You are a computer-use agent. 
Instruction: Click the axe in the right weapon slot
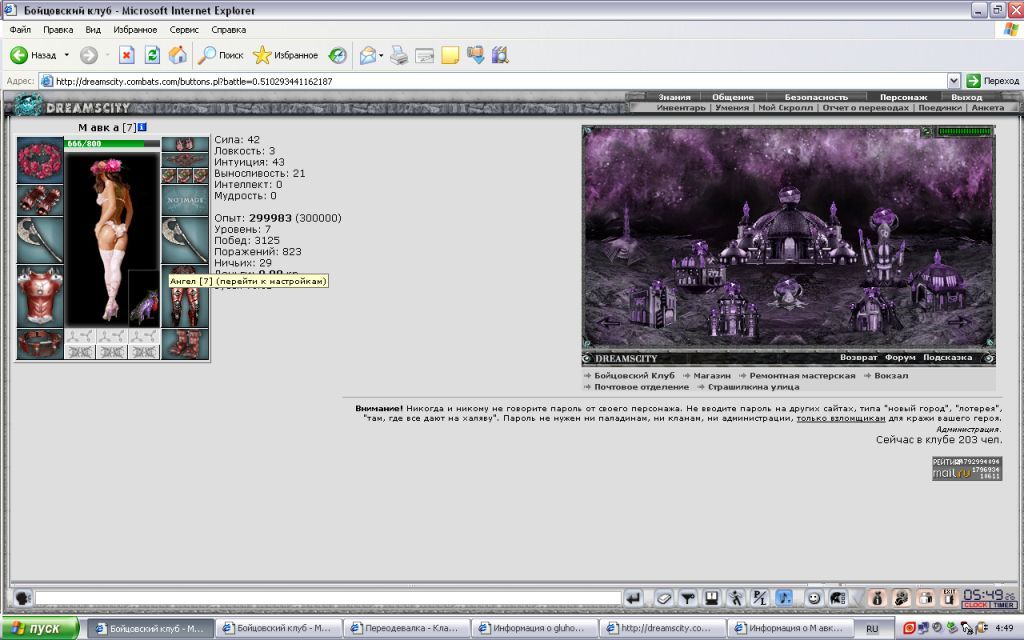click(x=185, y=240)
